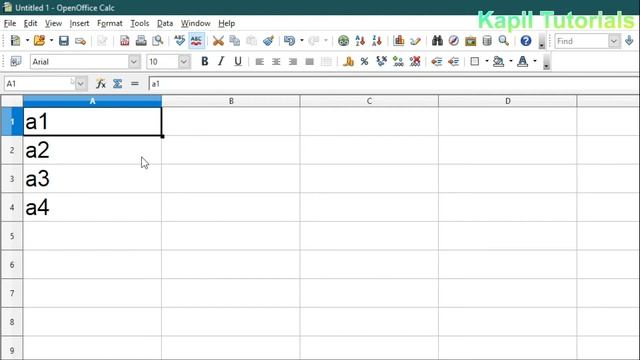Screen dimensions: 640x360
Task: Click the Print file directly icon
Action: [141, 41]
